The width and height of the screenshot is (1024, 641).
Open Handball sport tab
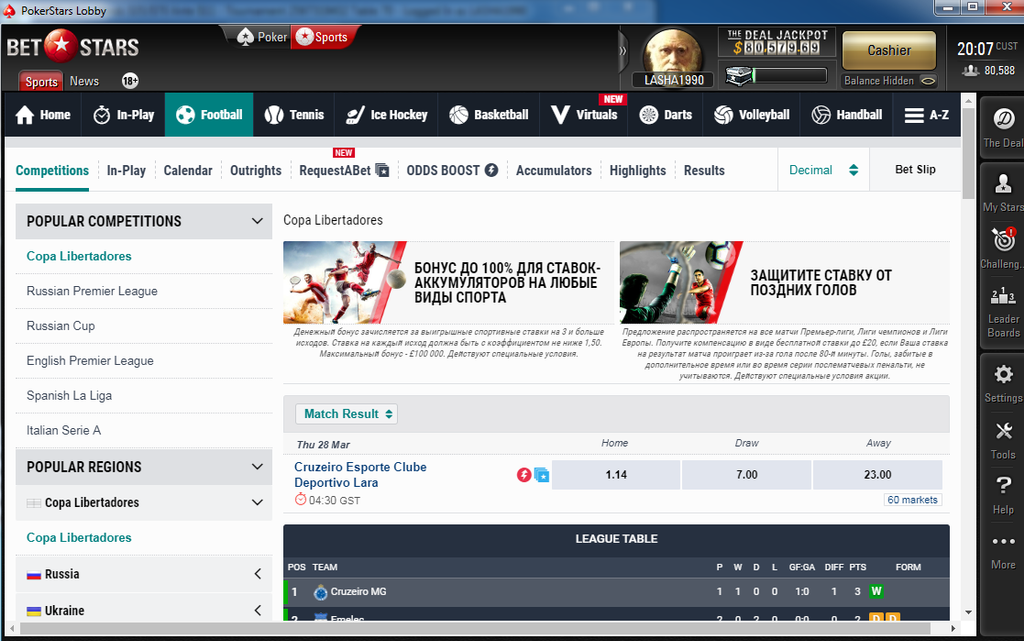(847, 115)
